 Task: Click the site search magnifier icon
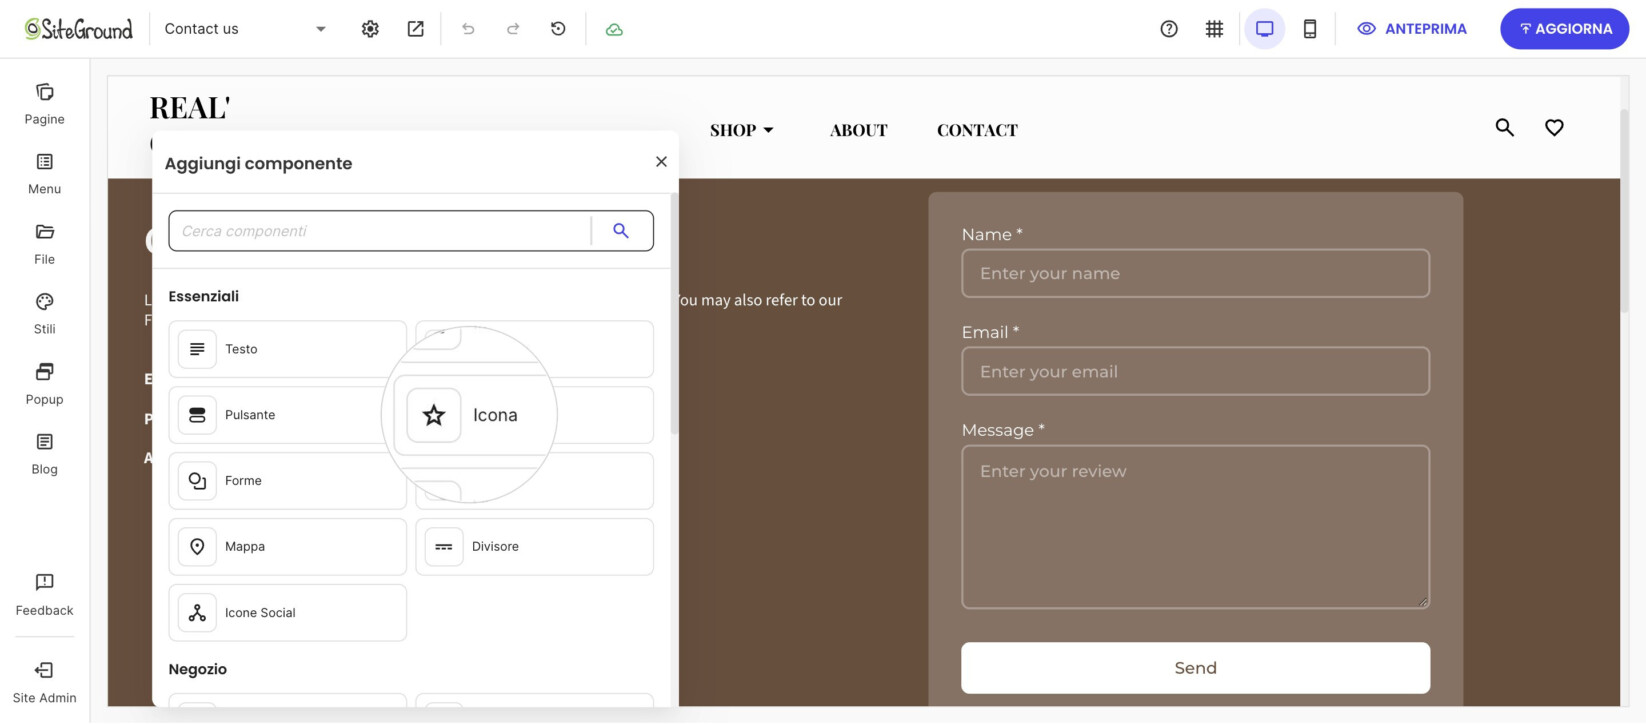pyautogui.click(x=1504, y=128)
